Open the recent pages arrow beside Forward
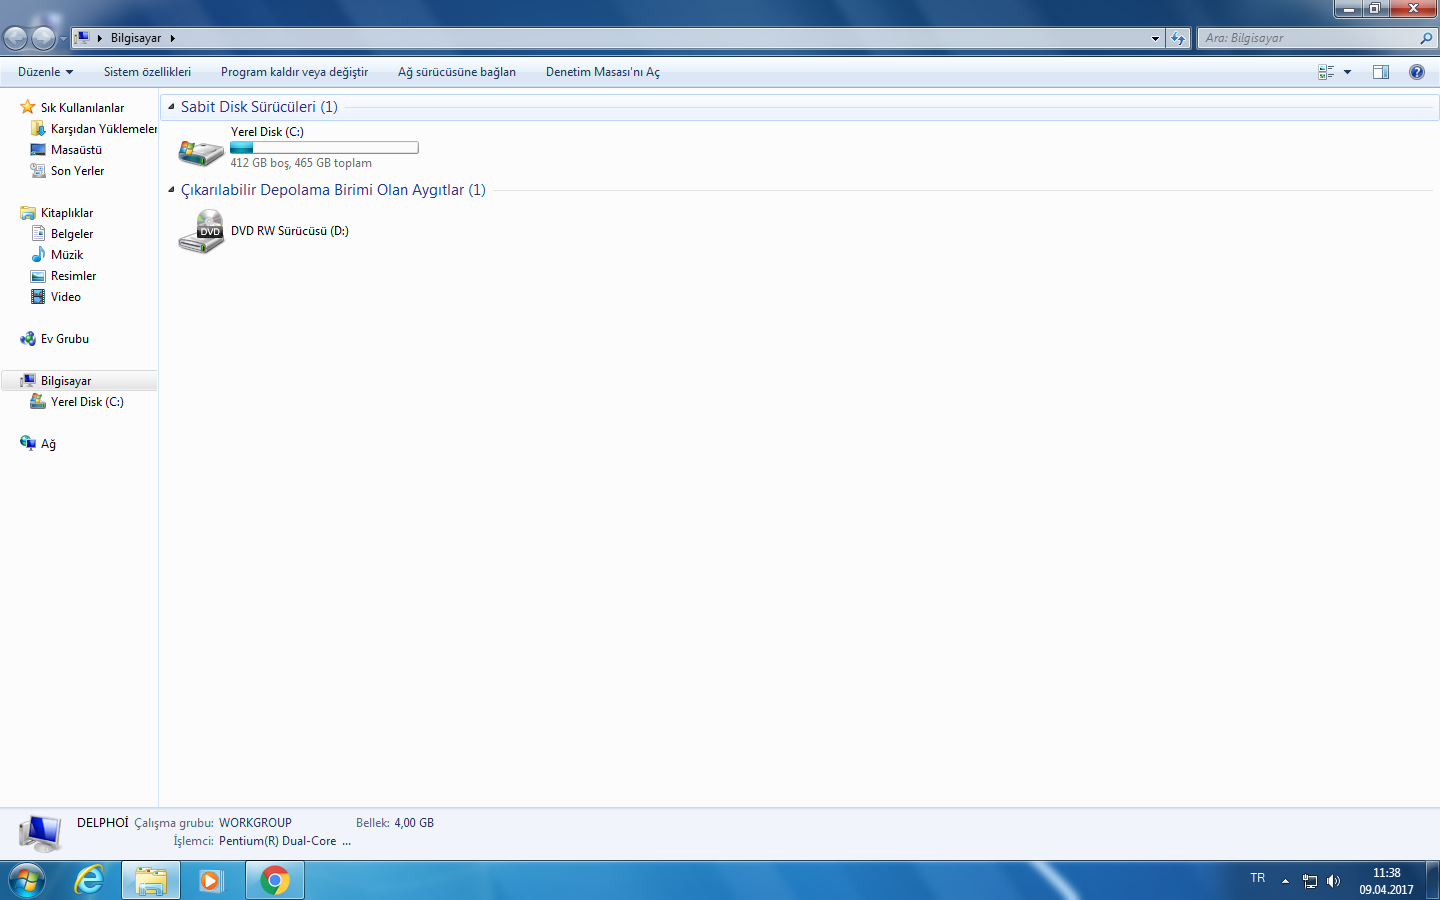Image resolution: width=1440 pixels, height=900 pixels. pos(63,39)
